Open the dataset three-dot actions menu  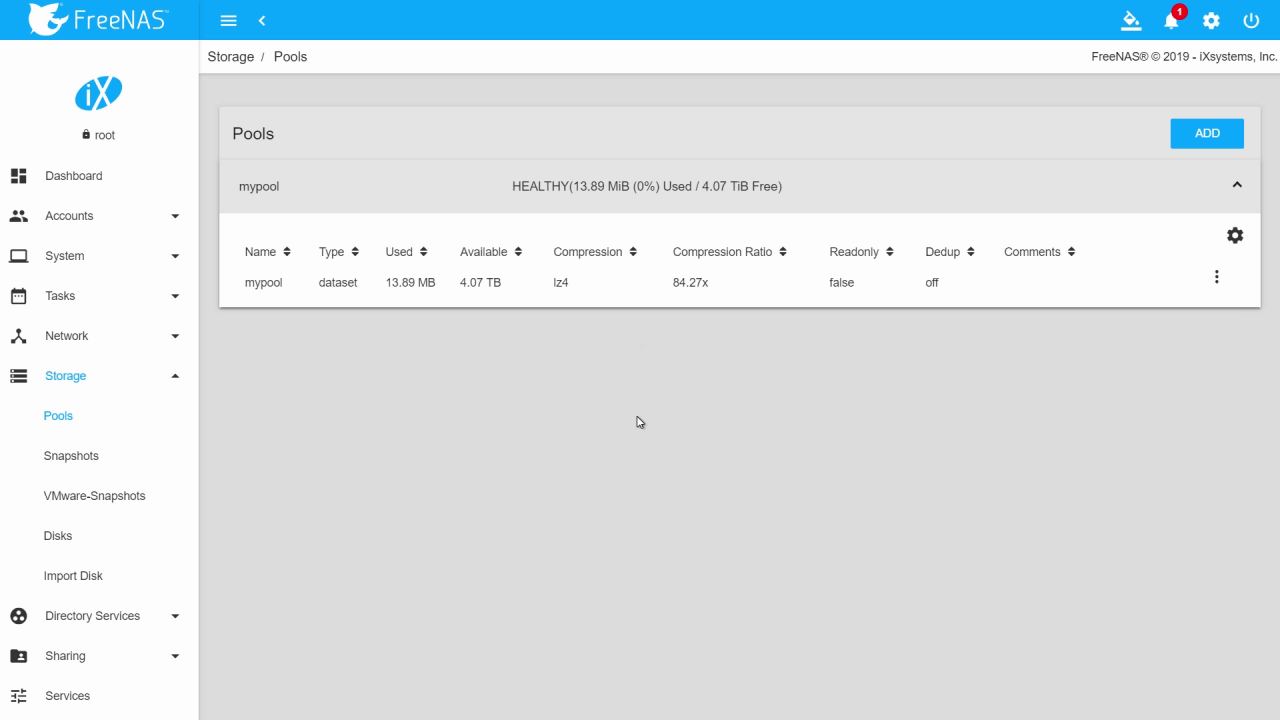click(1217, 276)
